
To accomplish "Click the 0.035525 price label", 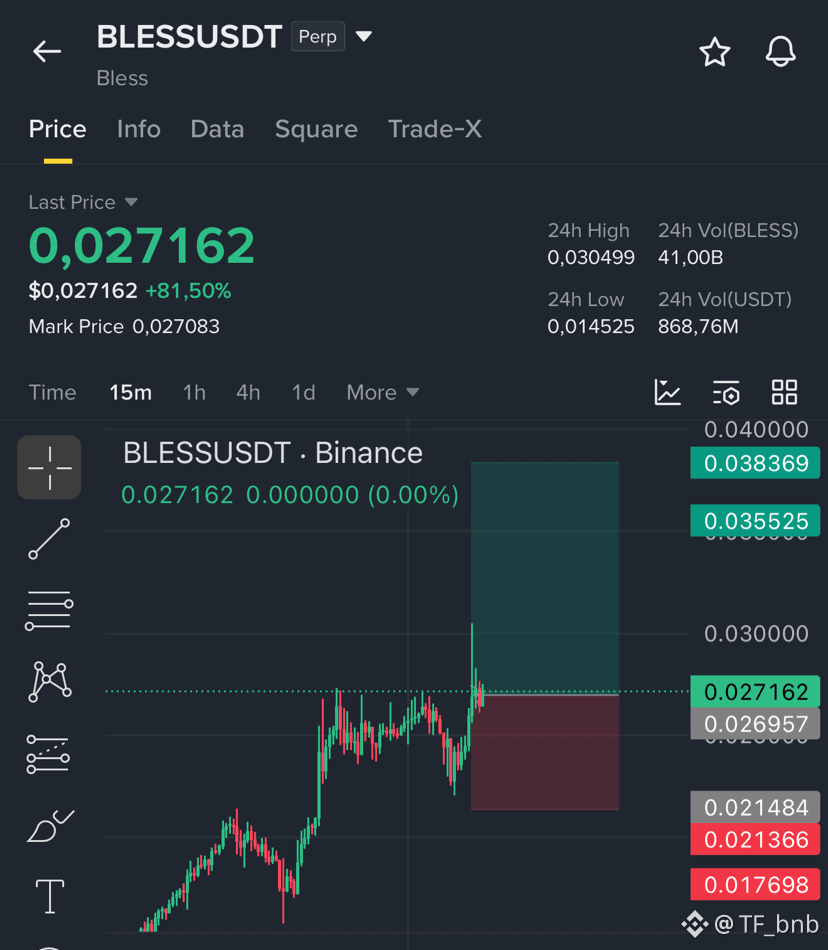I will coord(755,521).
